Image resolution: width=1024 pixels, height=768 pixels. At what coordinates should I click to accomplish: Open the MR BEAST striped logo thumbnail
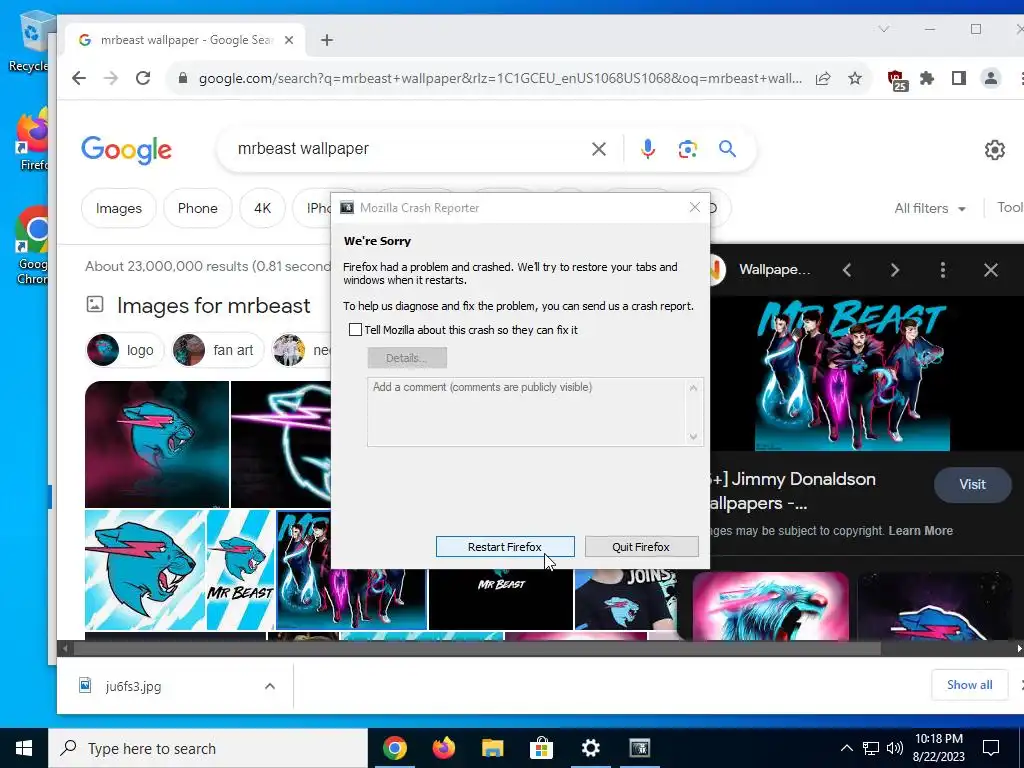[240, 569]
